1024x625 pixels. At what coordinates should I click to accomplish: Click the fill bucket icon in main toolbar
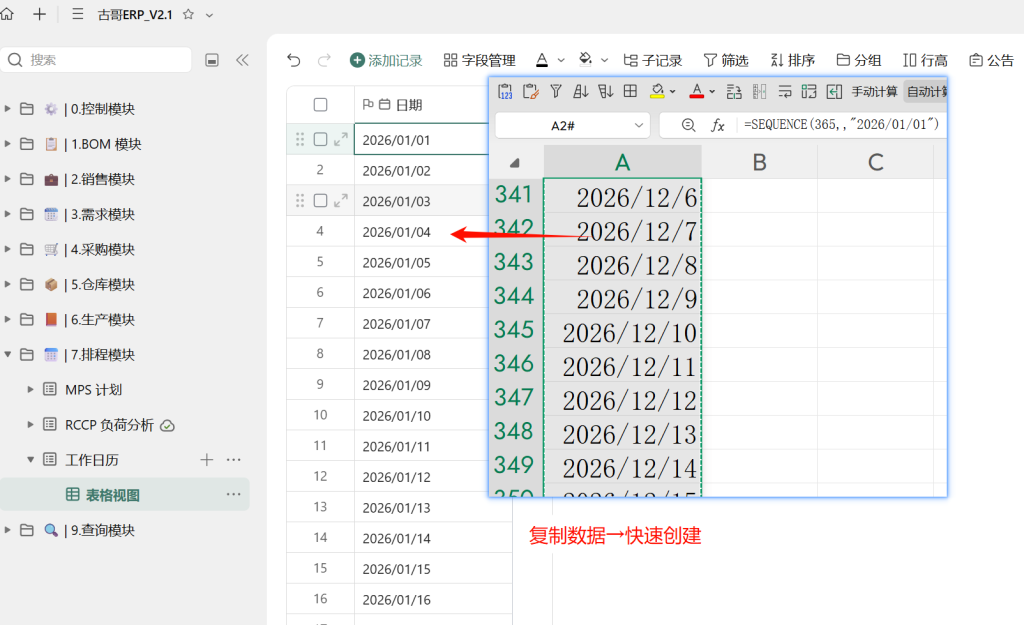point(585,60)
